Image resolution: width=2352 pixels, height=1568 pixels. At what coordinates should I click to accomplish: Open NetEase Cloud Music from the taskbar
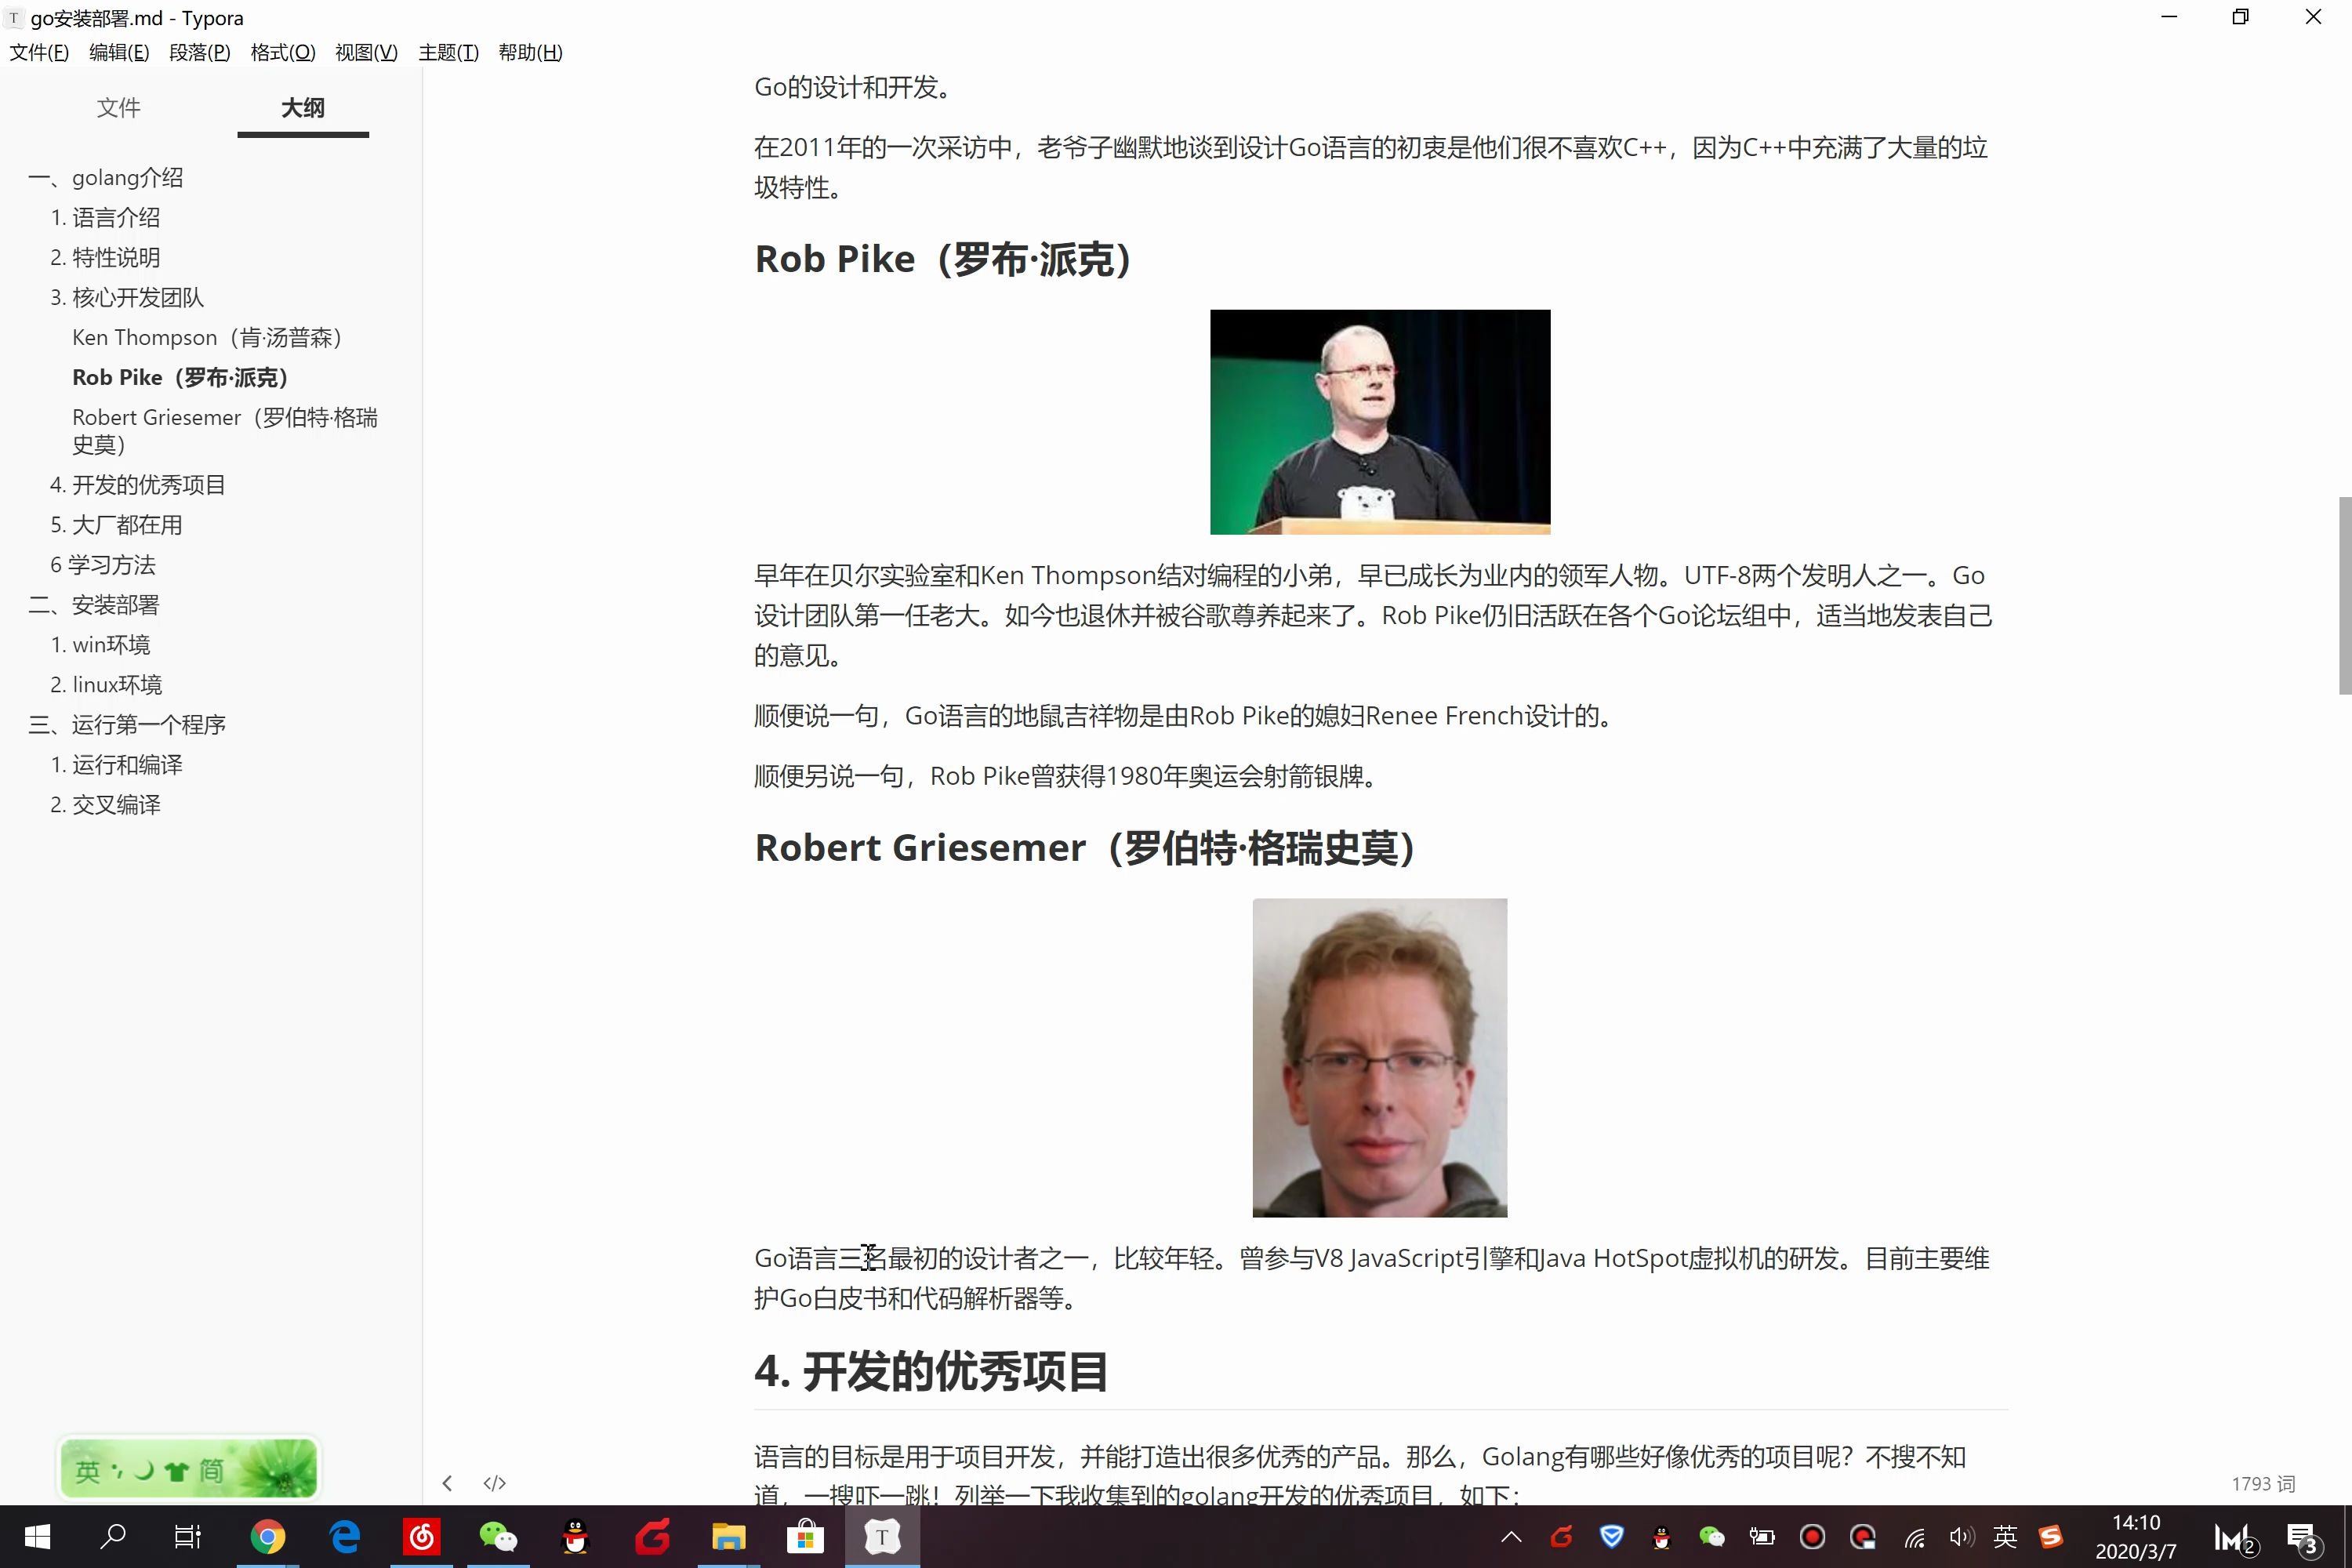click(x=421, y=1537)
